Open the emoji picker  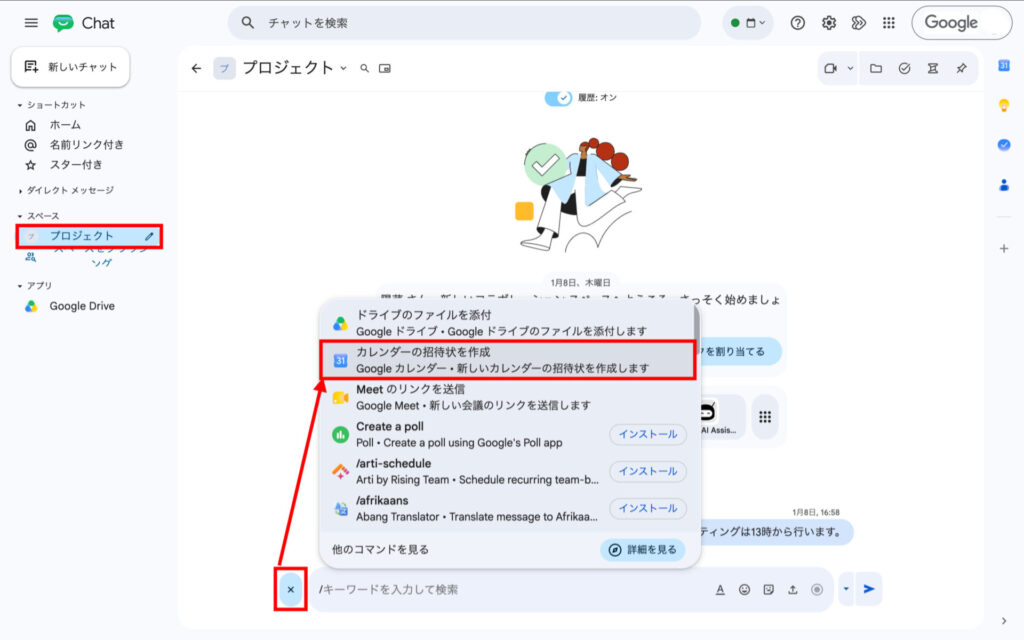[744, 590]
